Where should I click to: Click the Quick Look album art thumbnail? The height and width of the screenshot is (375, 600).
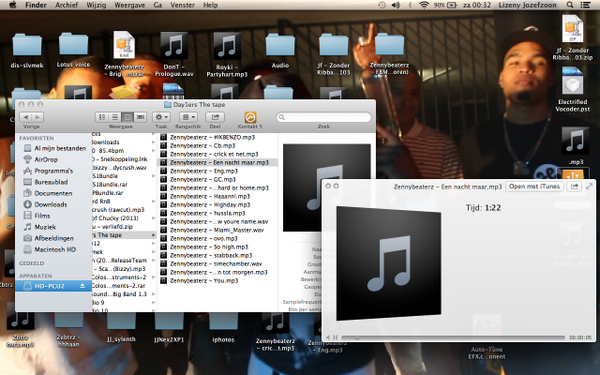coord(388,263)
